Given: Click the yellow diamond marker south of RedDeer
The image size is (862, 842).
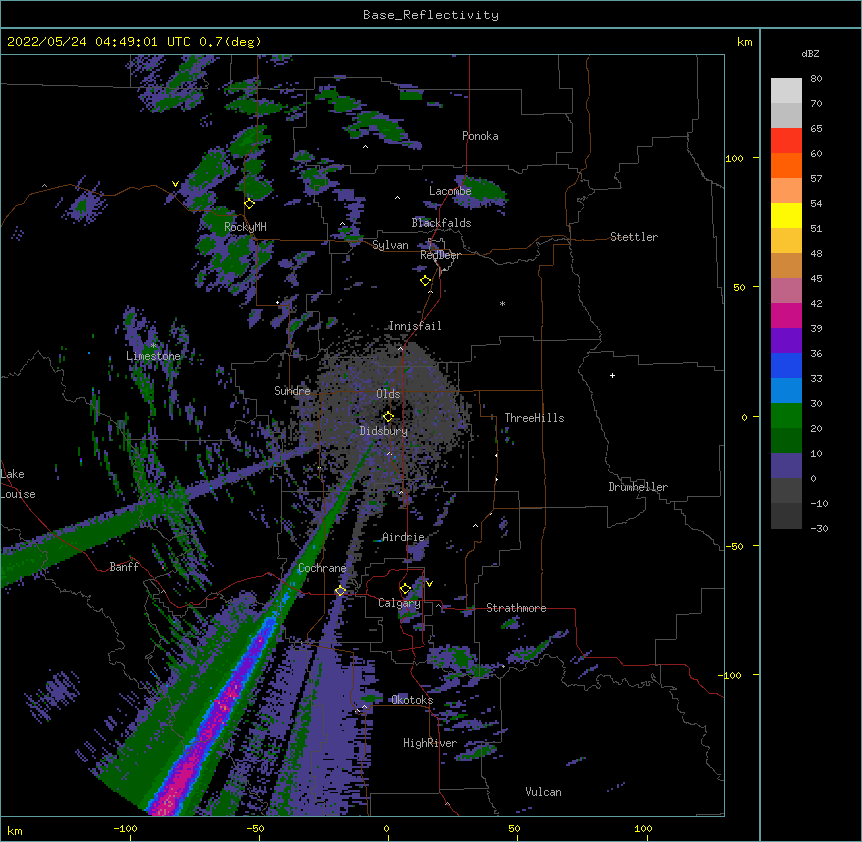Looking at the screenshot, I should tap(426, 281).
